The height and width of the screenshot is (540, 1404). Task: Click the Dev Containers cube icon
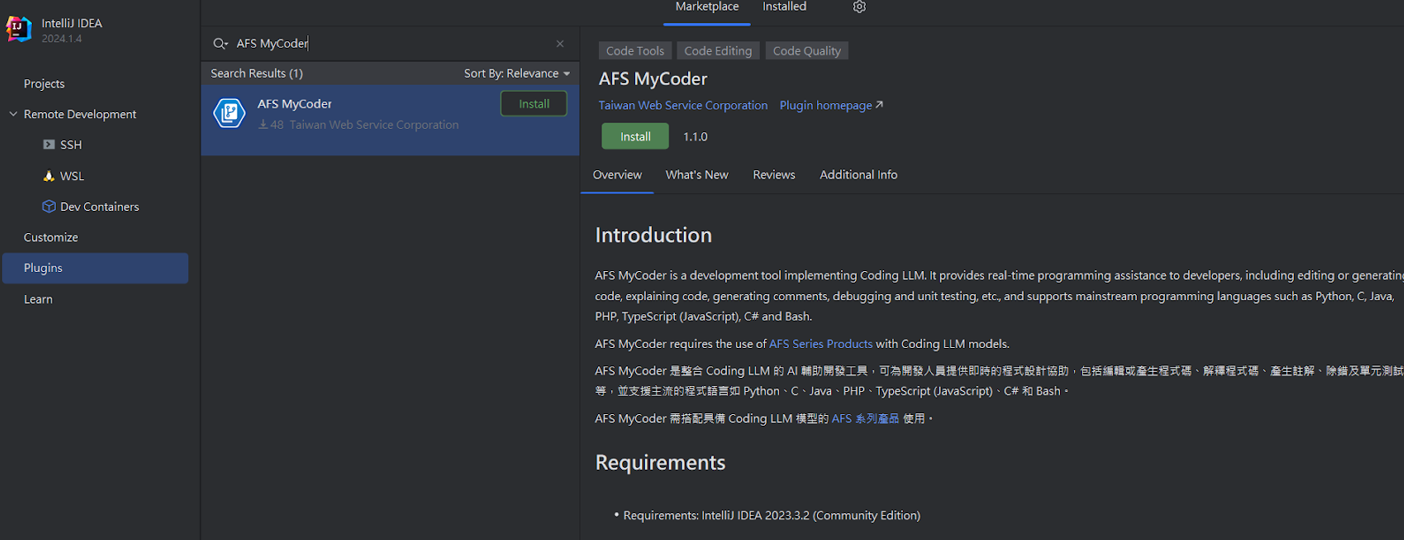click(x=49, y=207)
